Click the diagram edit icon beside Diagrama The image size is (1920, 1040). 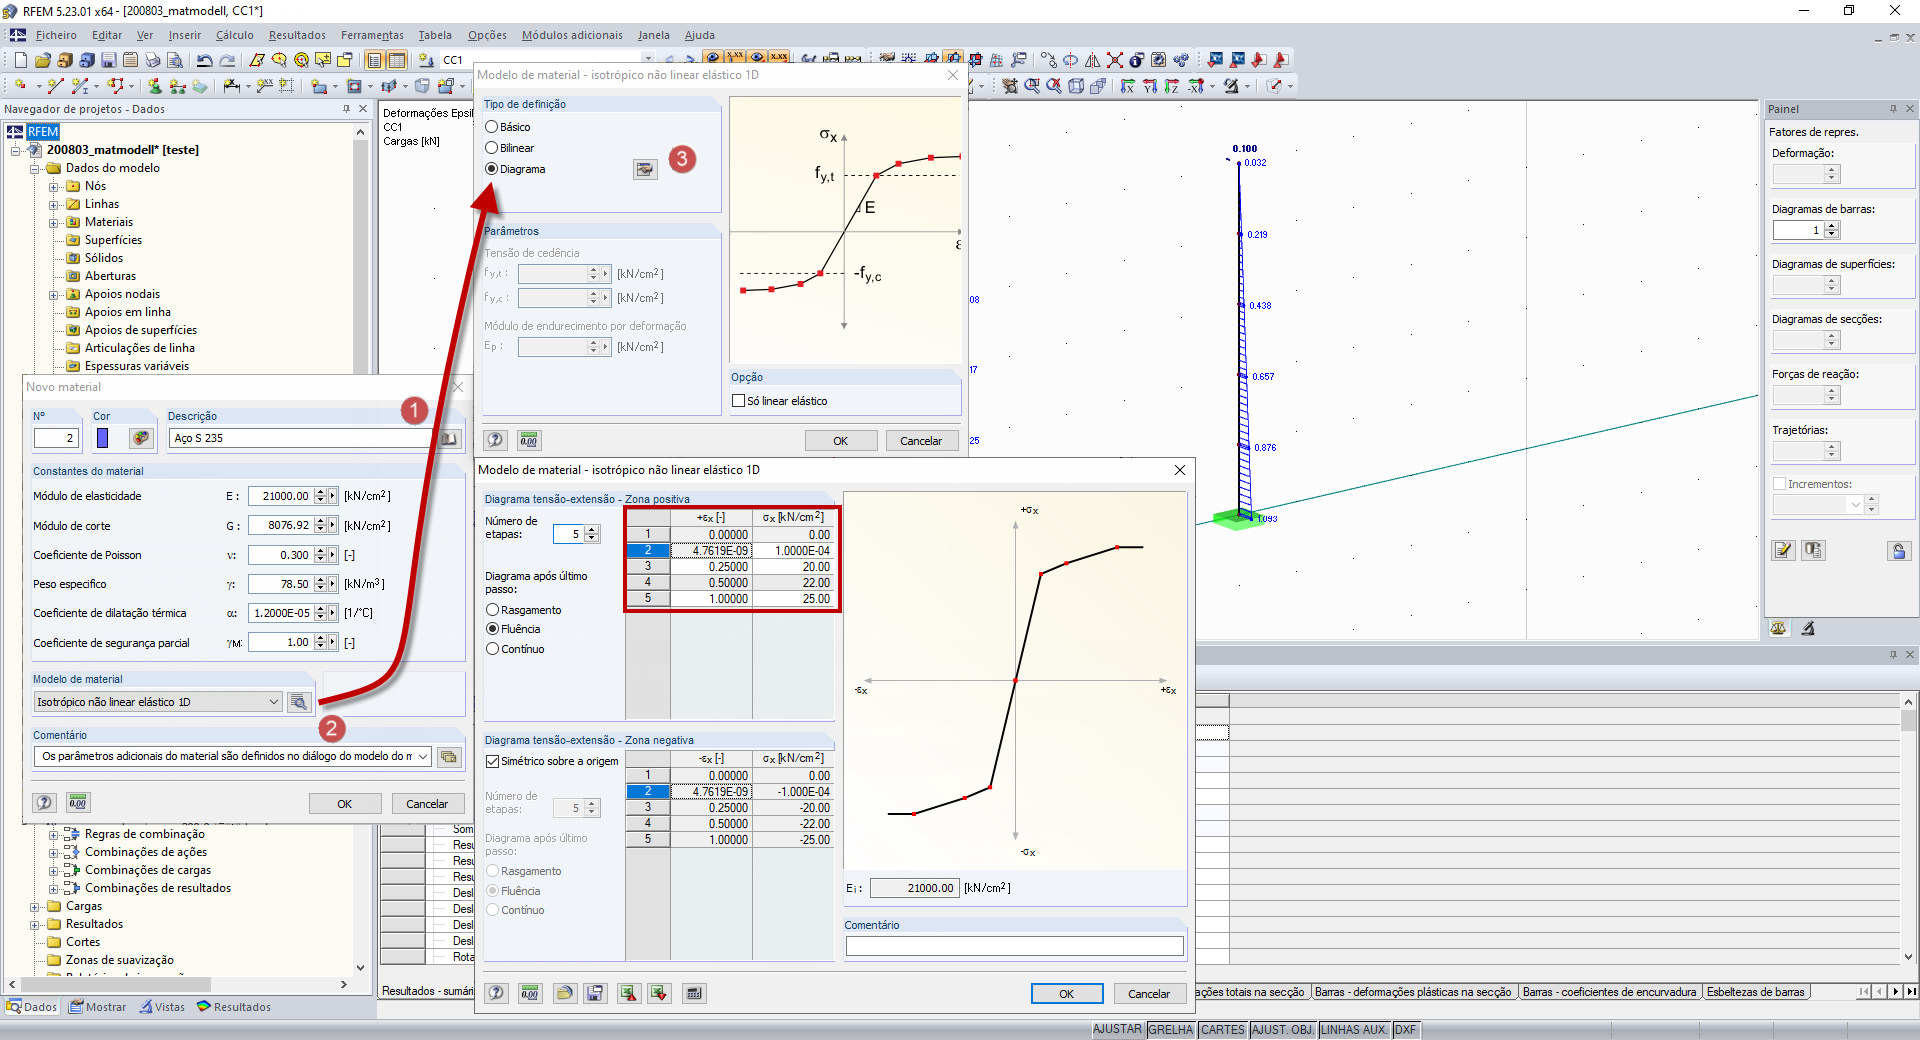coord(645,169)
